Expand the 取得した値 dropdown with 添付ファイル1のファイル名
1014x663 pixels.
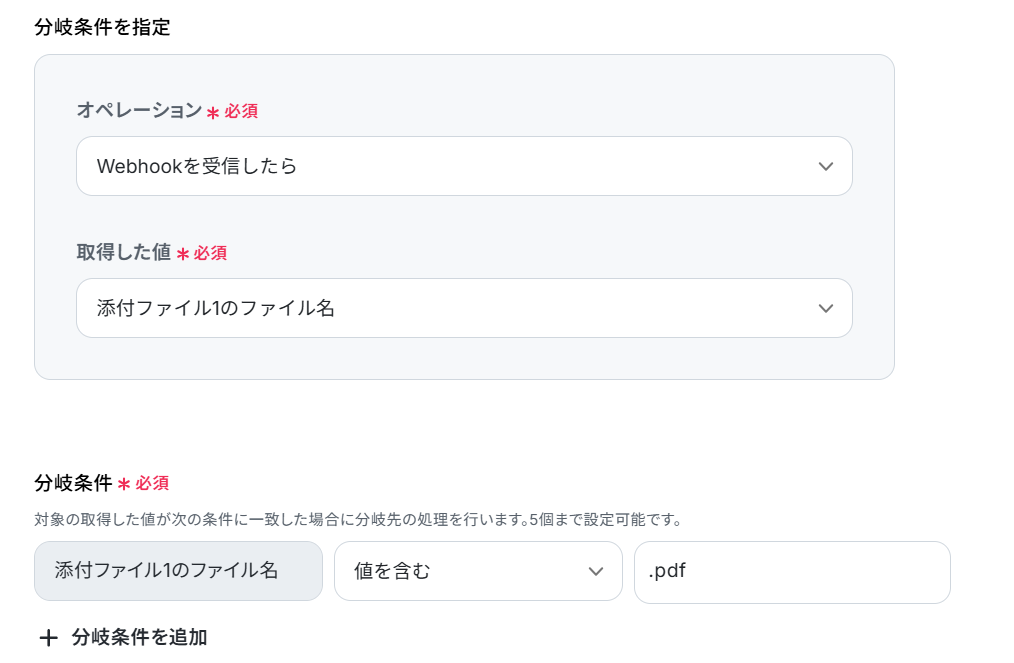coord(464,308)
